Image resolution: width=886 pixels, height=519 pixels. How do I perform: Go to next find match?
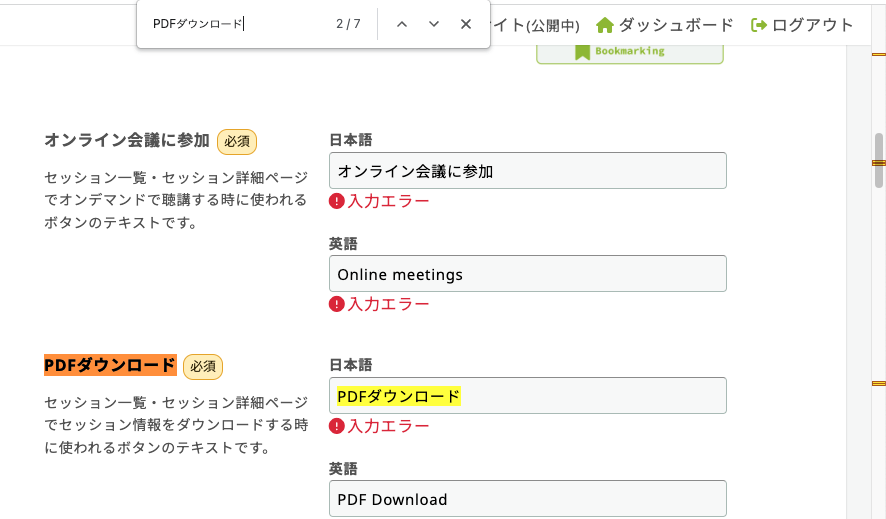433,24
